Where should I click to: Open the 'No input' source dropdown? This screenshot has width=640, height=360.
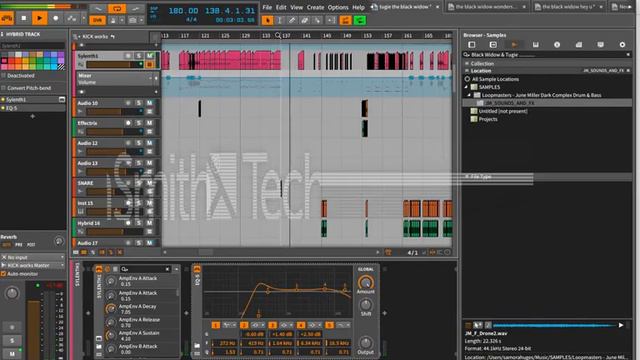click(x=33, y=257)
